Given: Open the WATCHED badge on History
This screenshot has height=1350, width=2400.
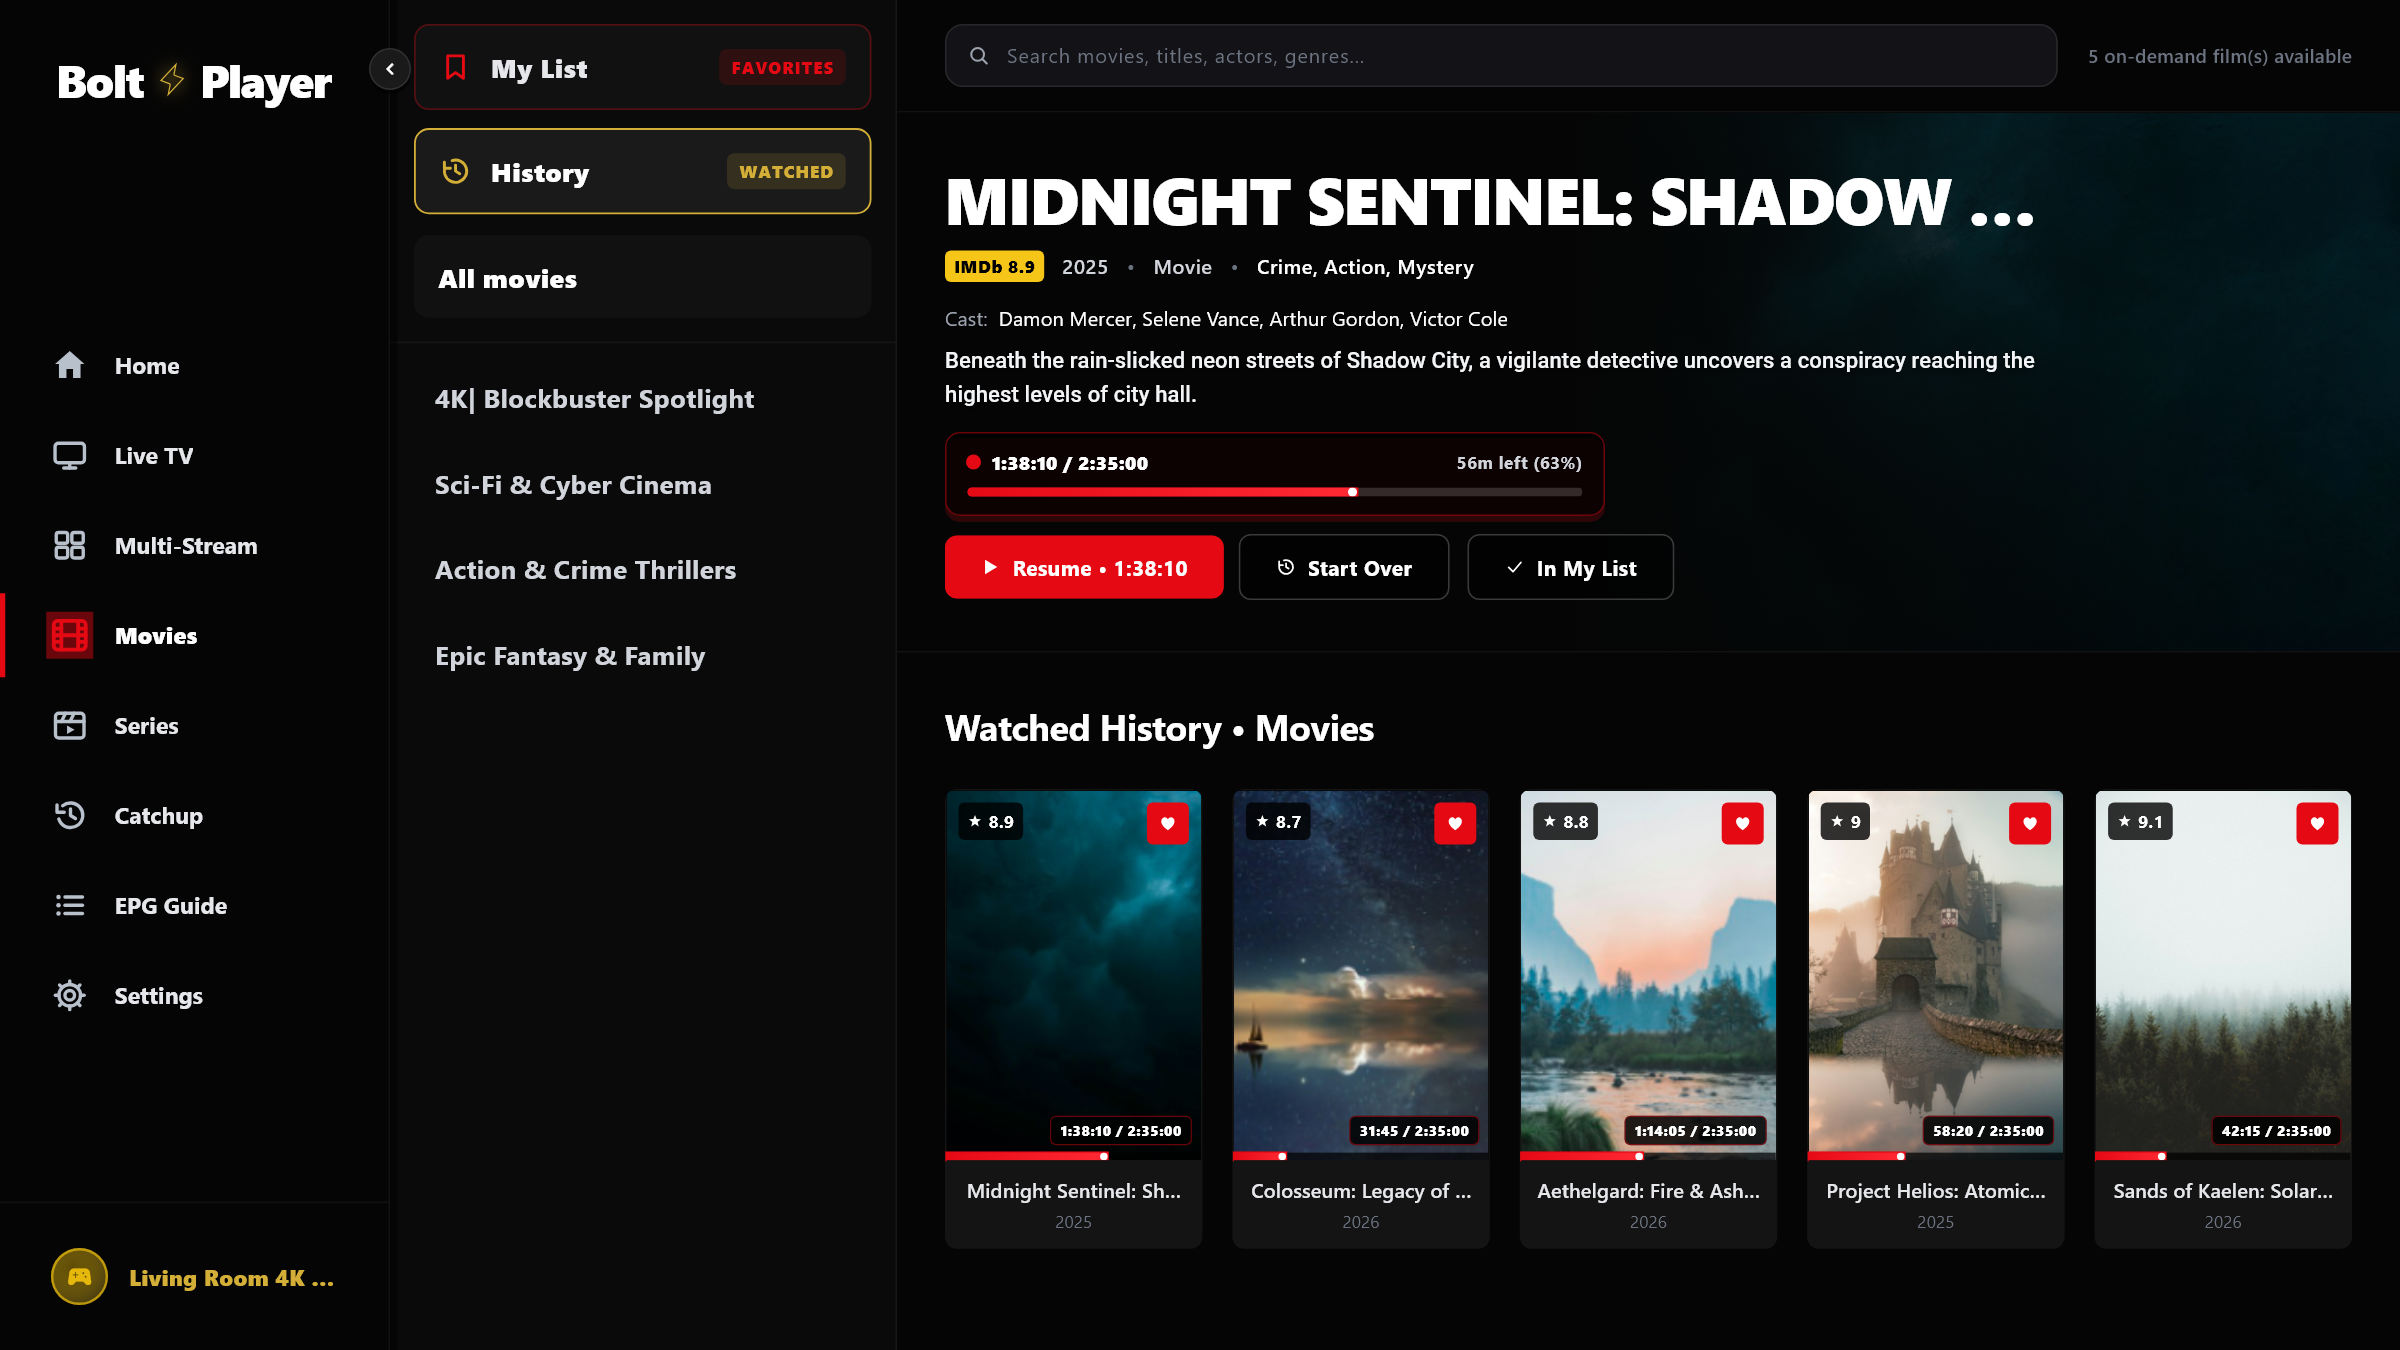Looking at the screenshot, I should 786,171.
